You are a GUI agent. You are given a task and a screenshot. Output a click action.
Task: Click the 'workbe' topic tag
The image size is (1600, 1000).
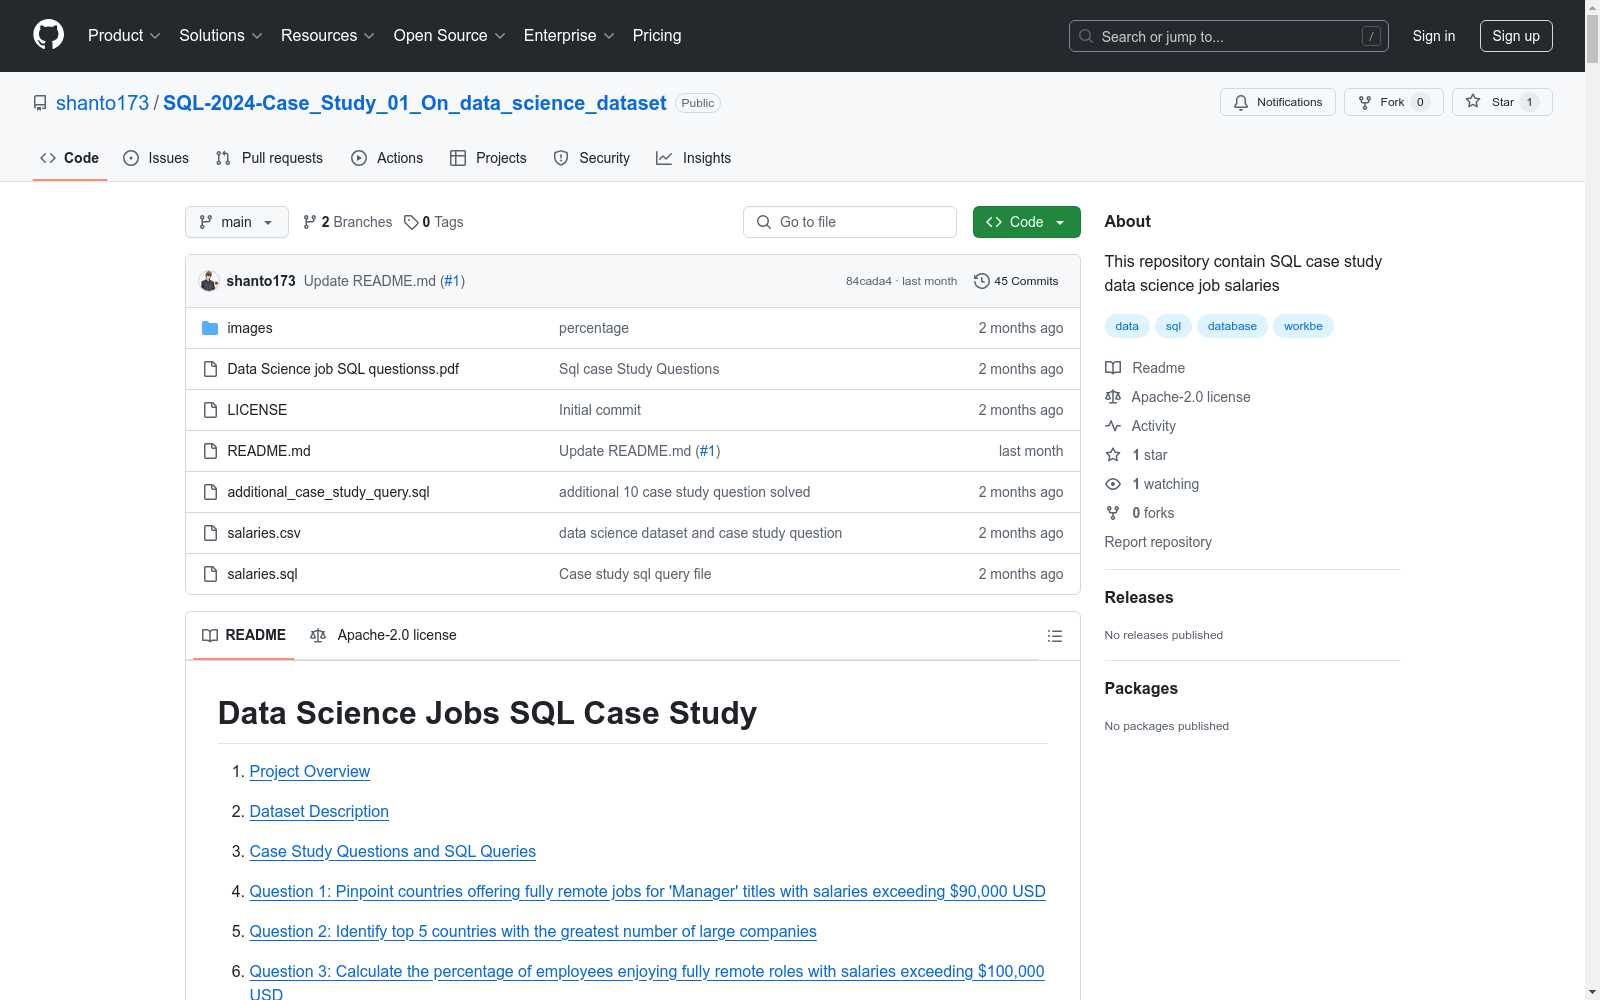click(1303, 326)
